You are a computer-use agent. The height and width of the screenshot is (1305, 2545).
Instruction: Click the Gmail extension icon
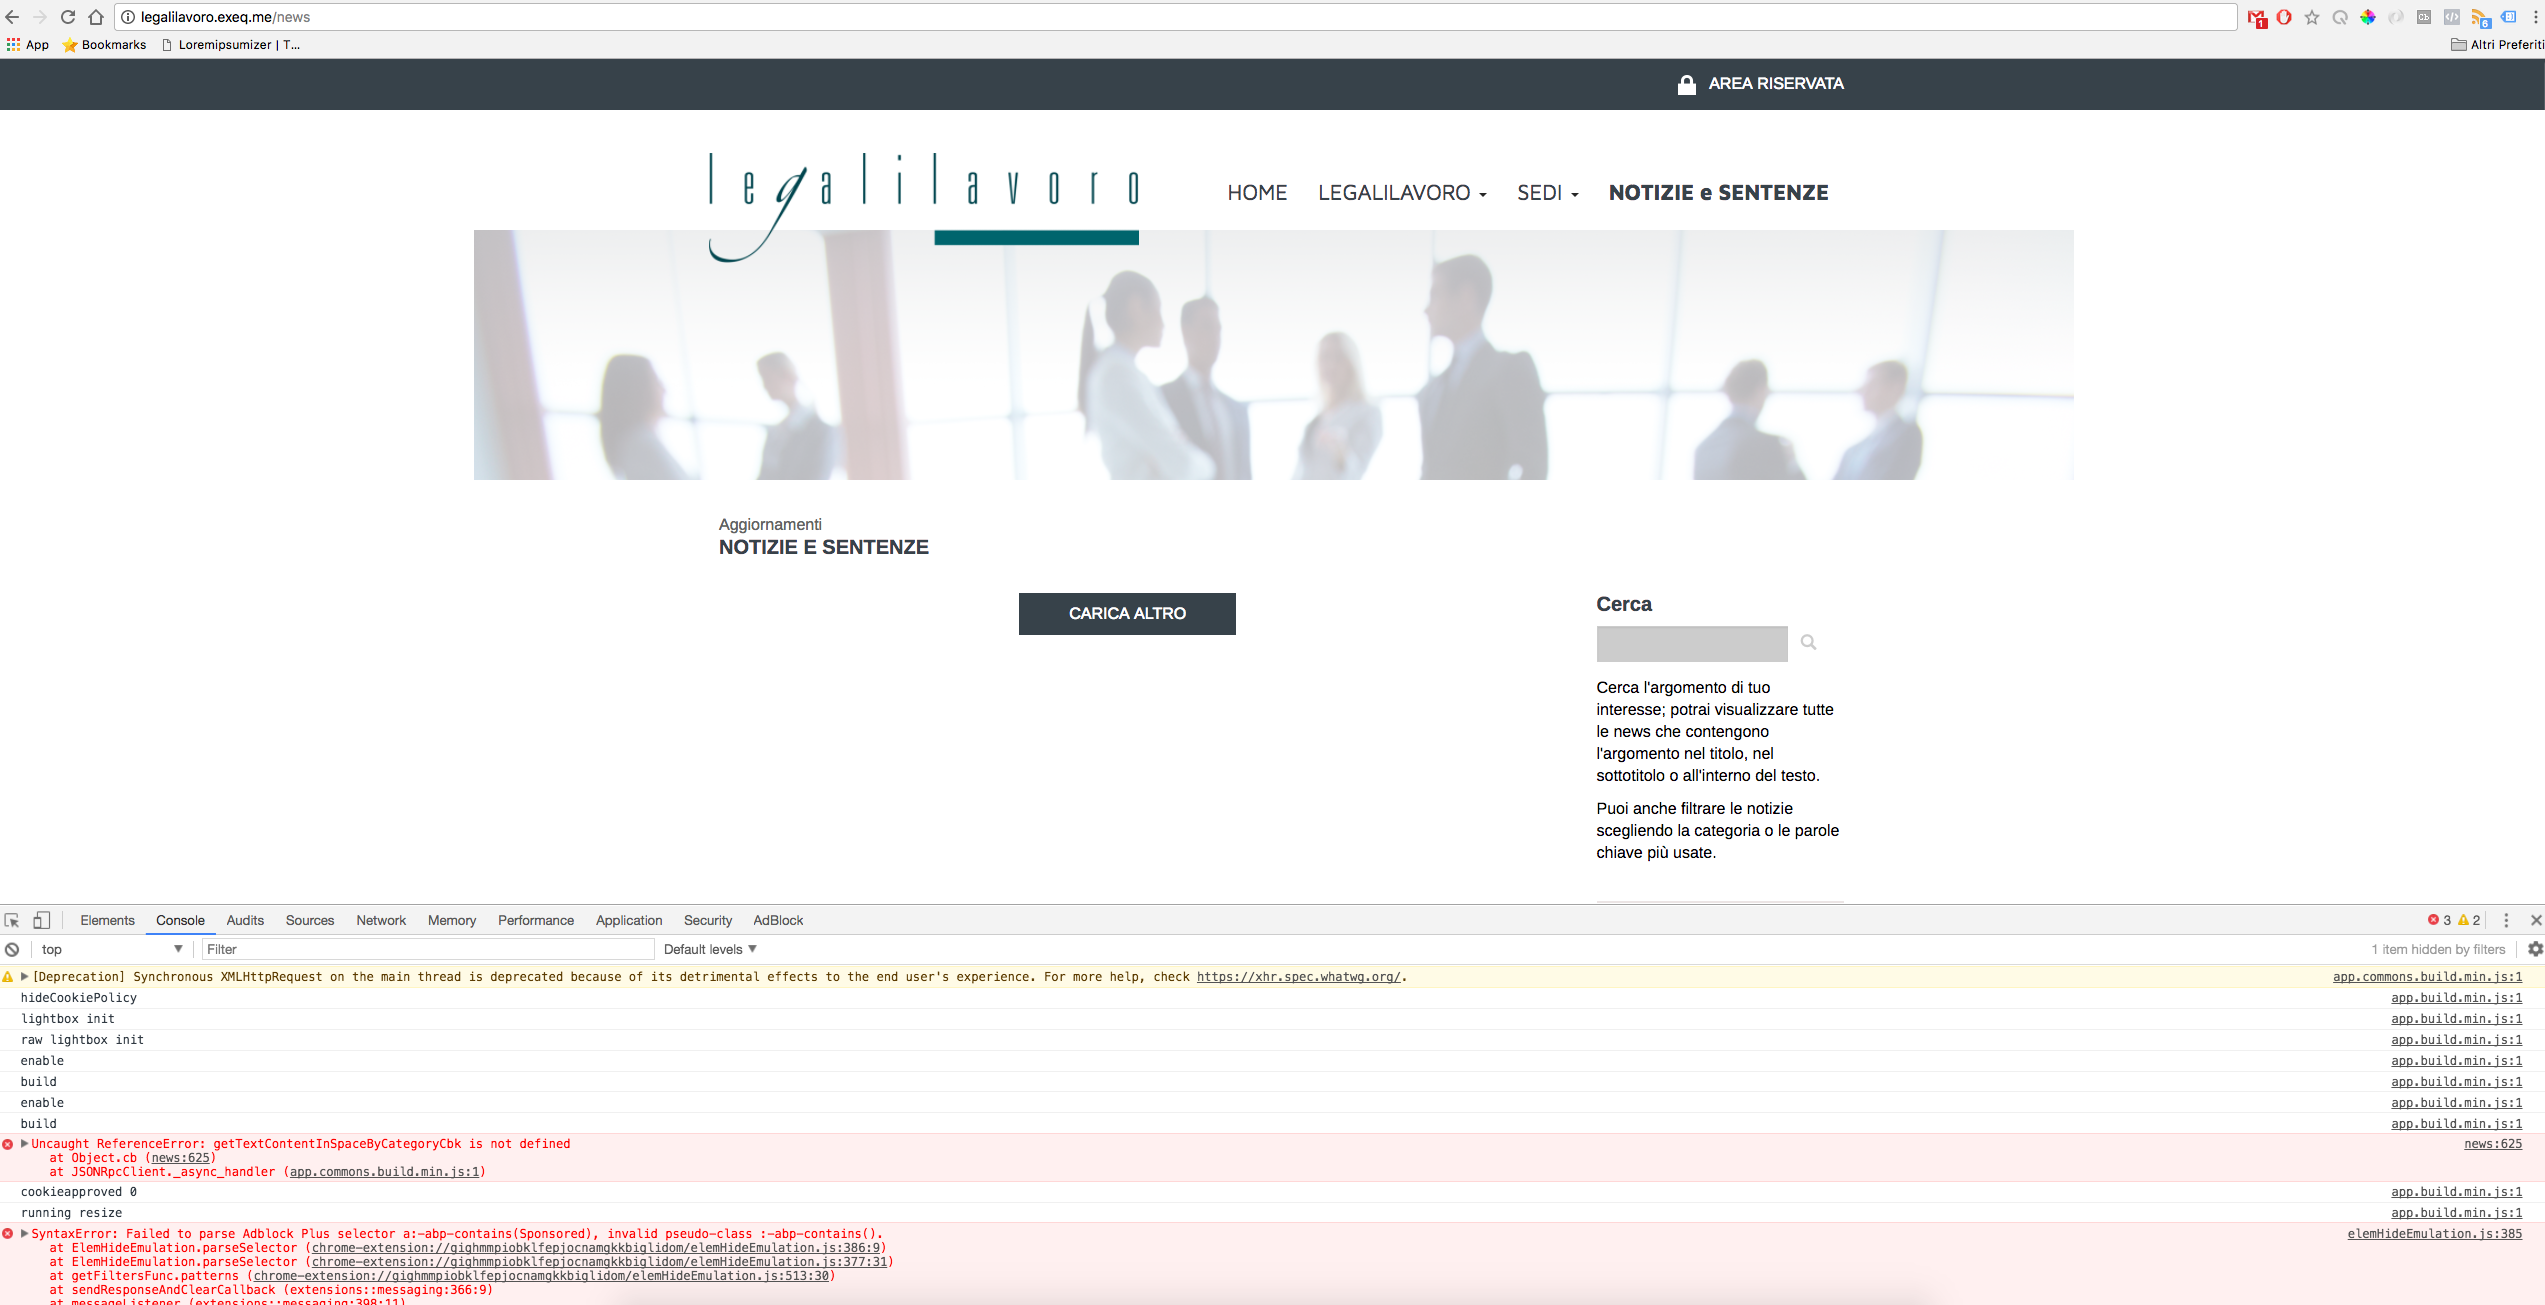tap(2256, 17)
